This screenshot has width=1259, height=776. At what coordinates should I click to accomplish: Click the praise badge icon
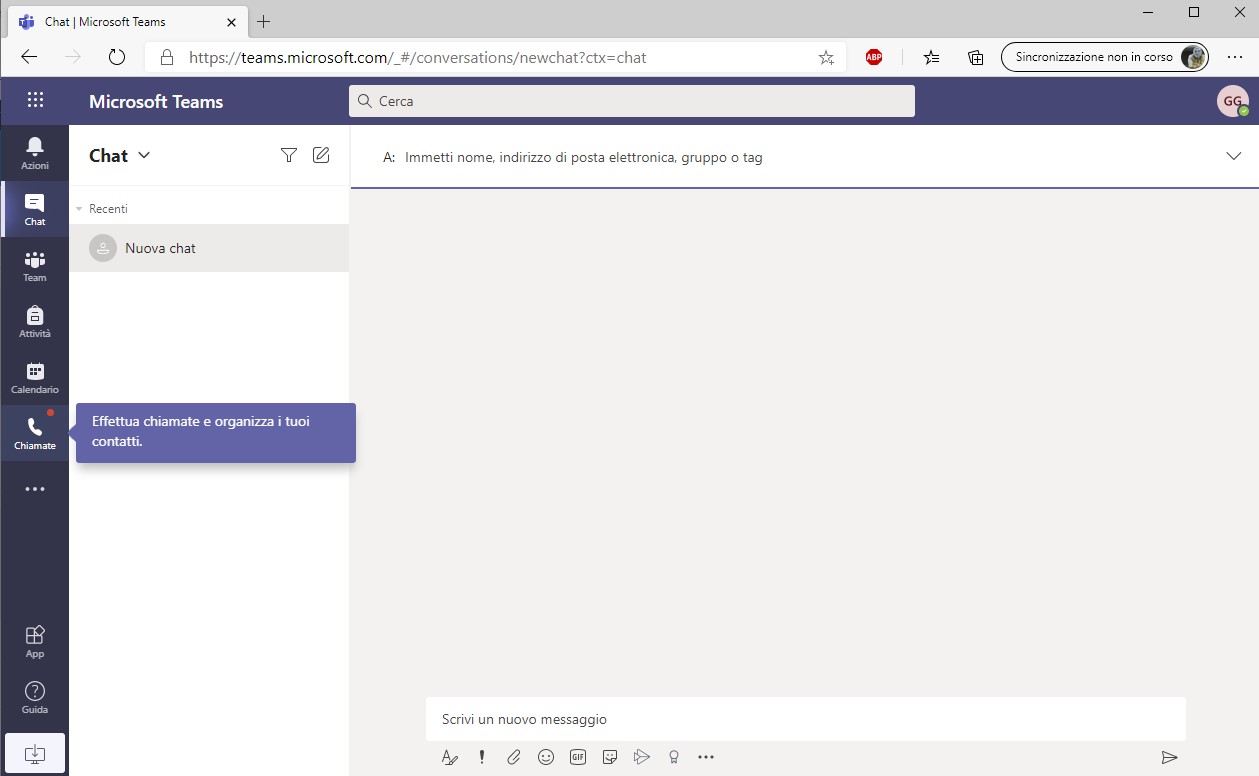click(x=674, y=757)
